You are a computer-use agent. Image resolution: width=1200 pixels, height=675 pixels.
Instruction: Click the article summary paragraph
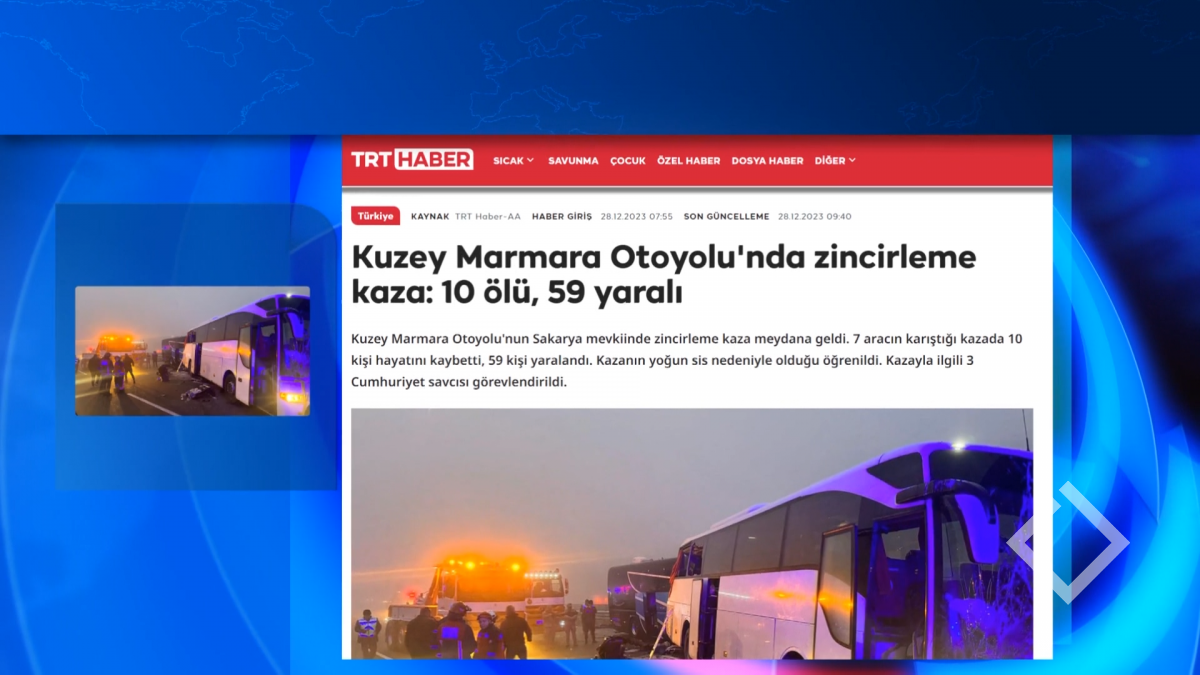coord(685,360)
